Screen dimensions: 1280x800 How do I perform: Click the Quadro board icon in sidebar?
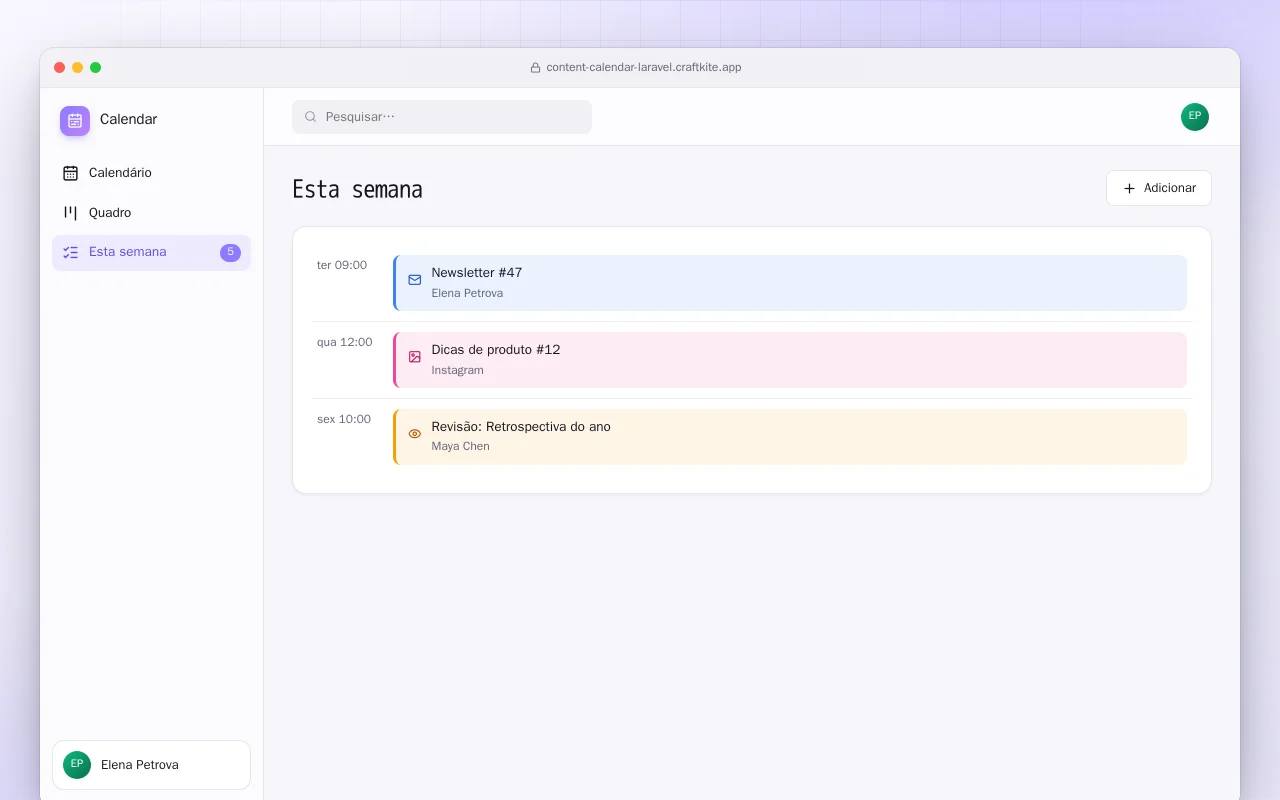pyautogui.click(x=70, y=213)
